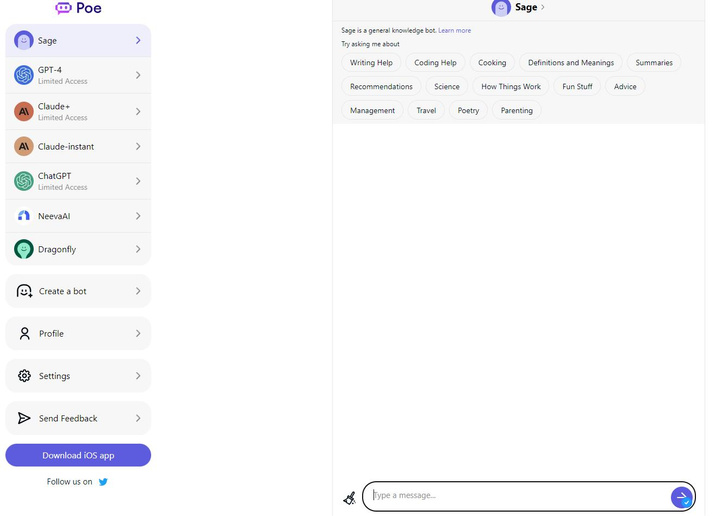Expand the Profile row chevron
The width and height of the screenshot is (728, 516).
click(138, 334)
